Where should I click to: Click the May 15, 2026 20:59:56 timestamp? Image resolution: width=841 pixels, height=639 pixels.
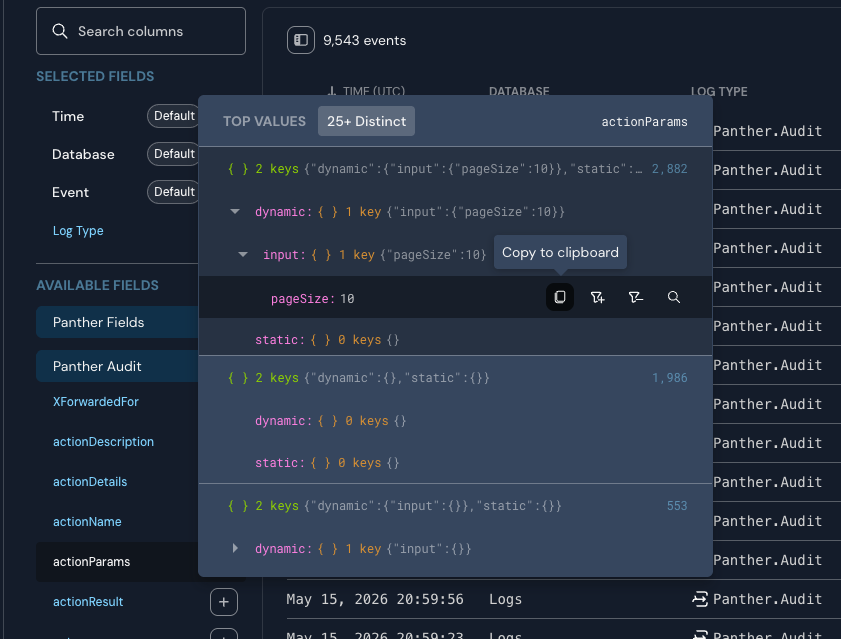(374, 599)
